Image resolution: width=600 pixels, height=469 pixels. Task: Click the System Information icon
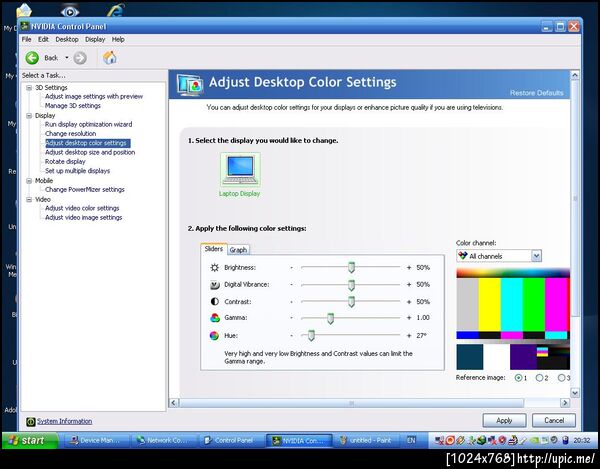pos(31,422)
